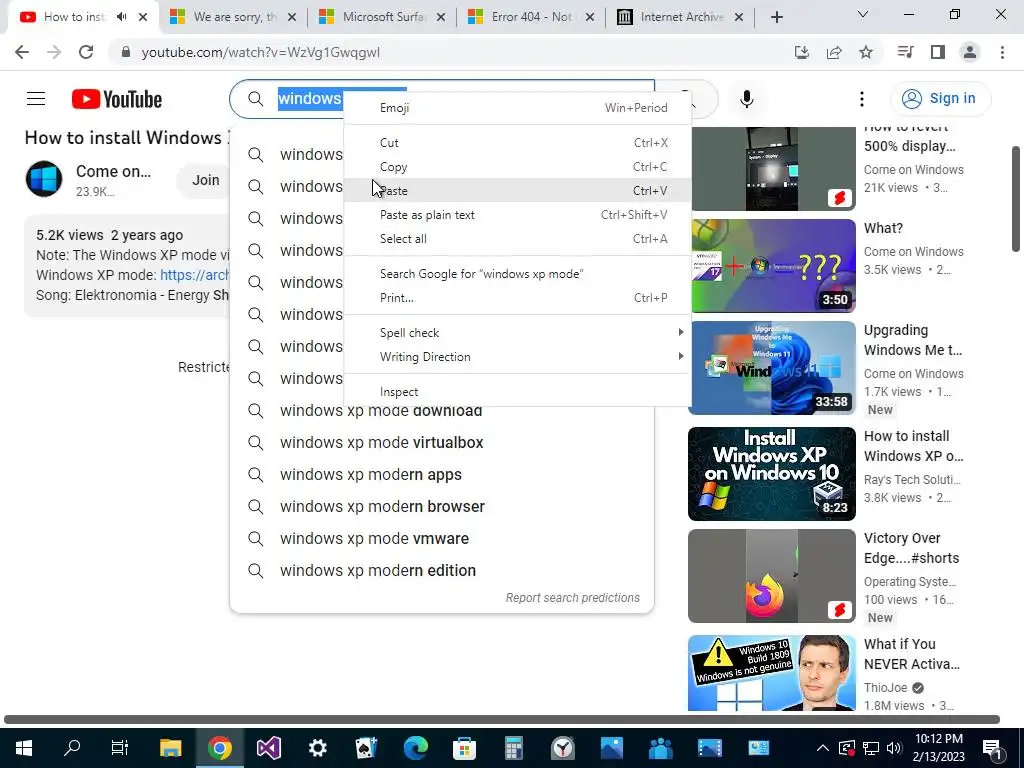1024x768 pixels.
Task: Open Microsoft Edge from the taskbar
Action: pyautogui.click(x=415, y=748)
